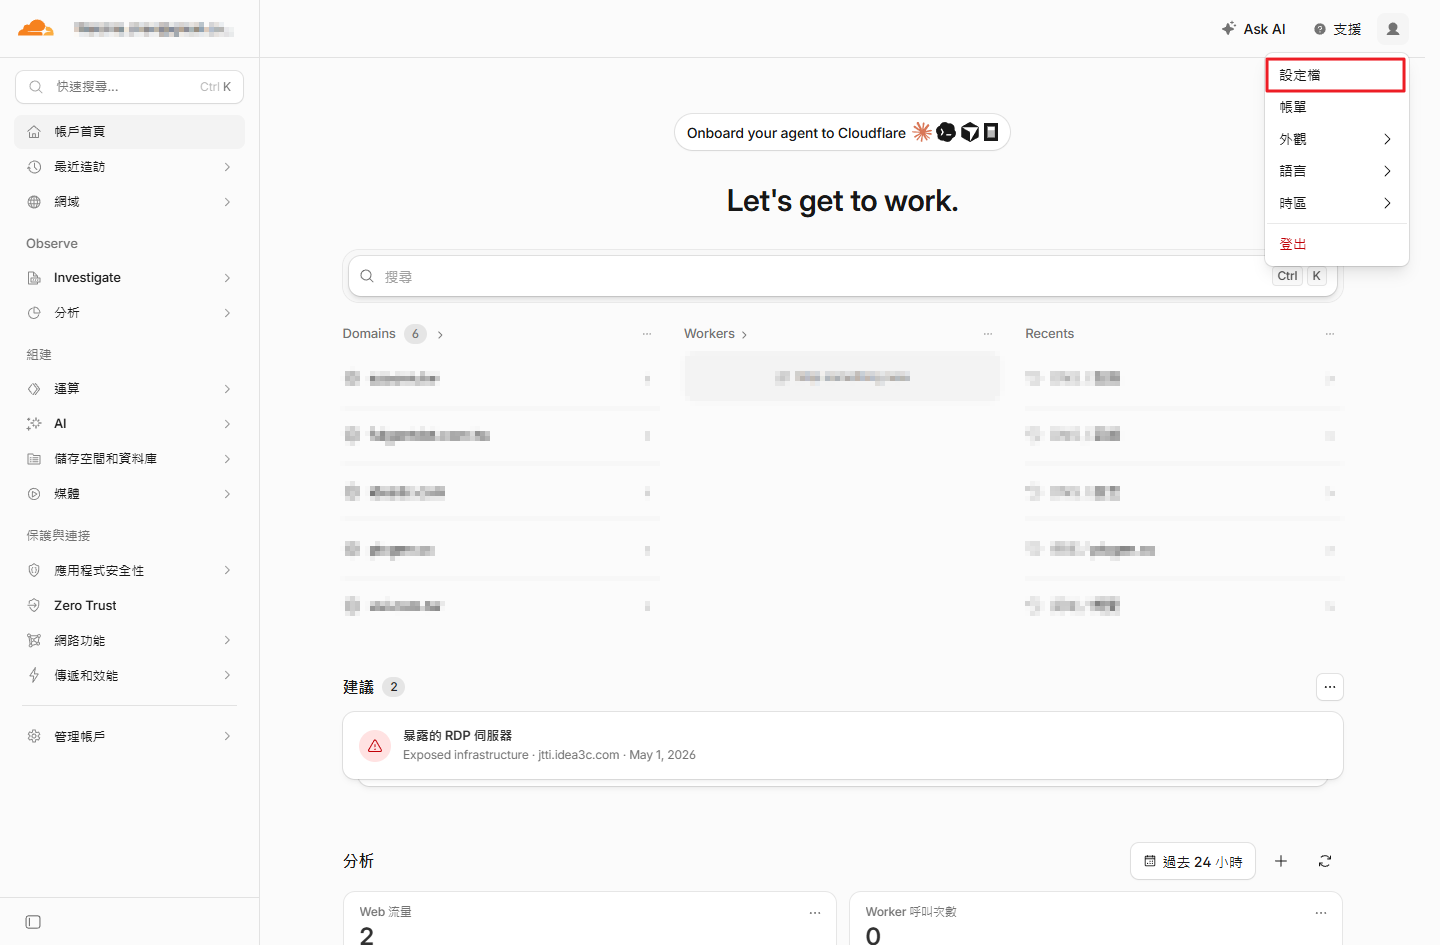The image size is (1440, 945).
Task: Click the Ask AI sparkle button
Action: pyautogui.click(x=1254, y=29)
